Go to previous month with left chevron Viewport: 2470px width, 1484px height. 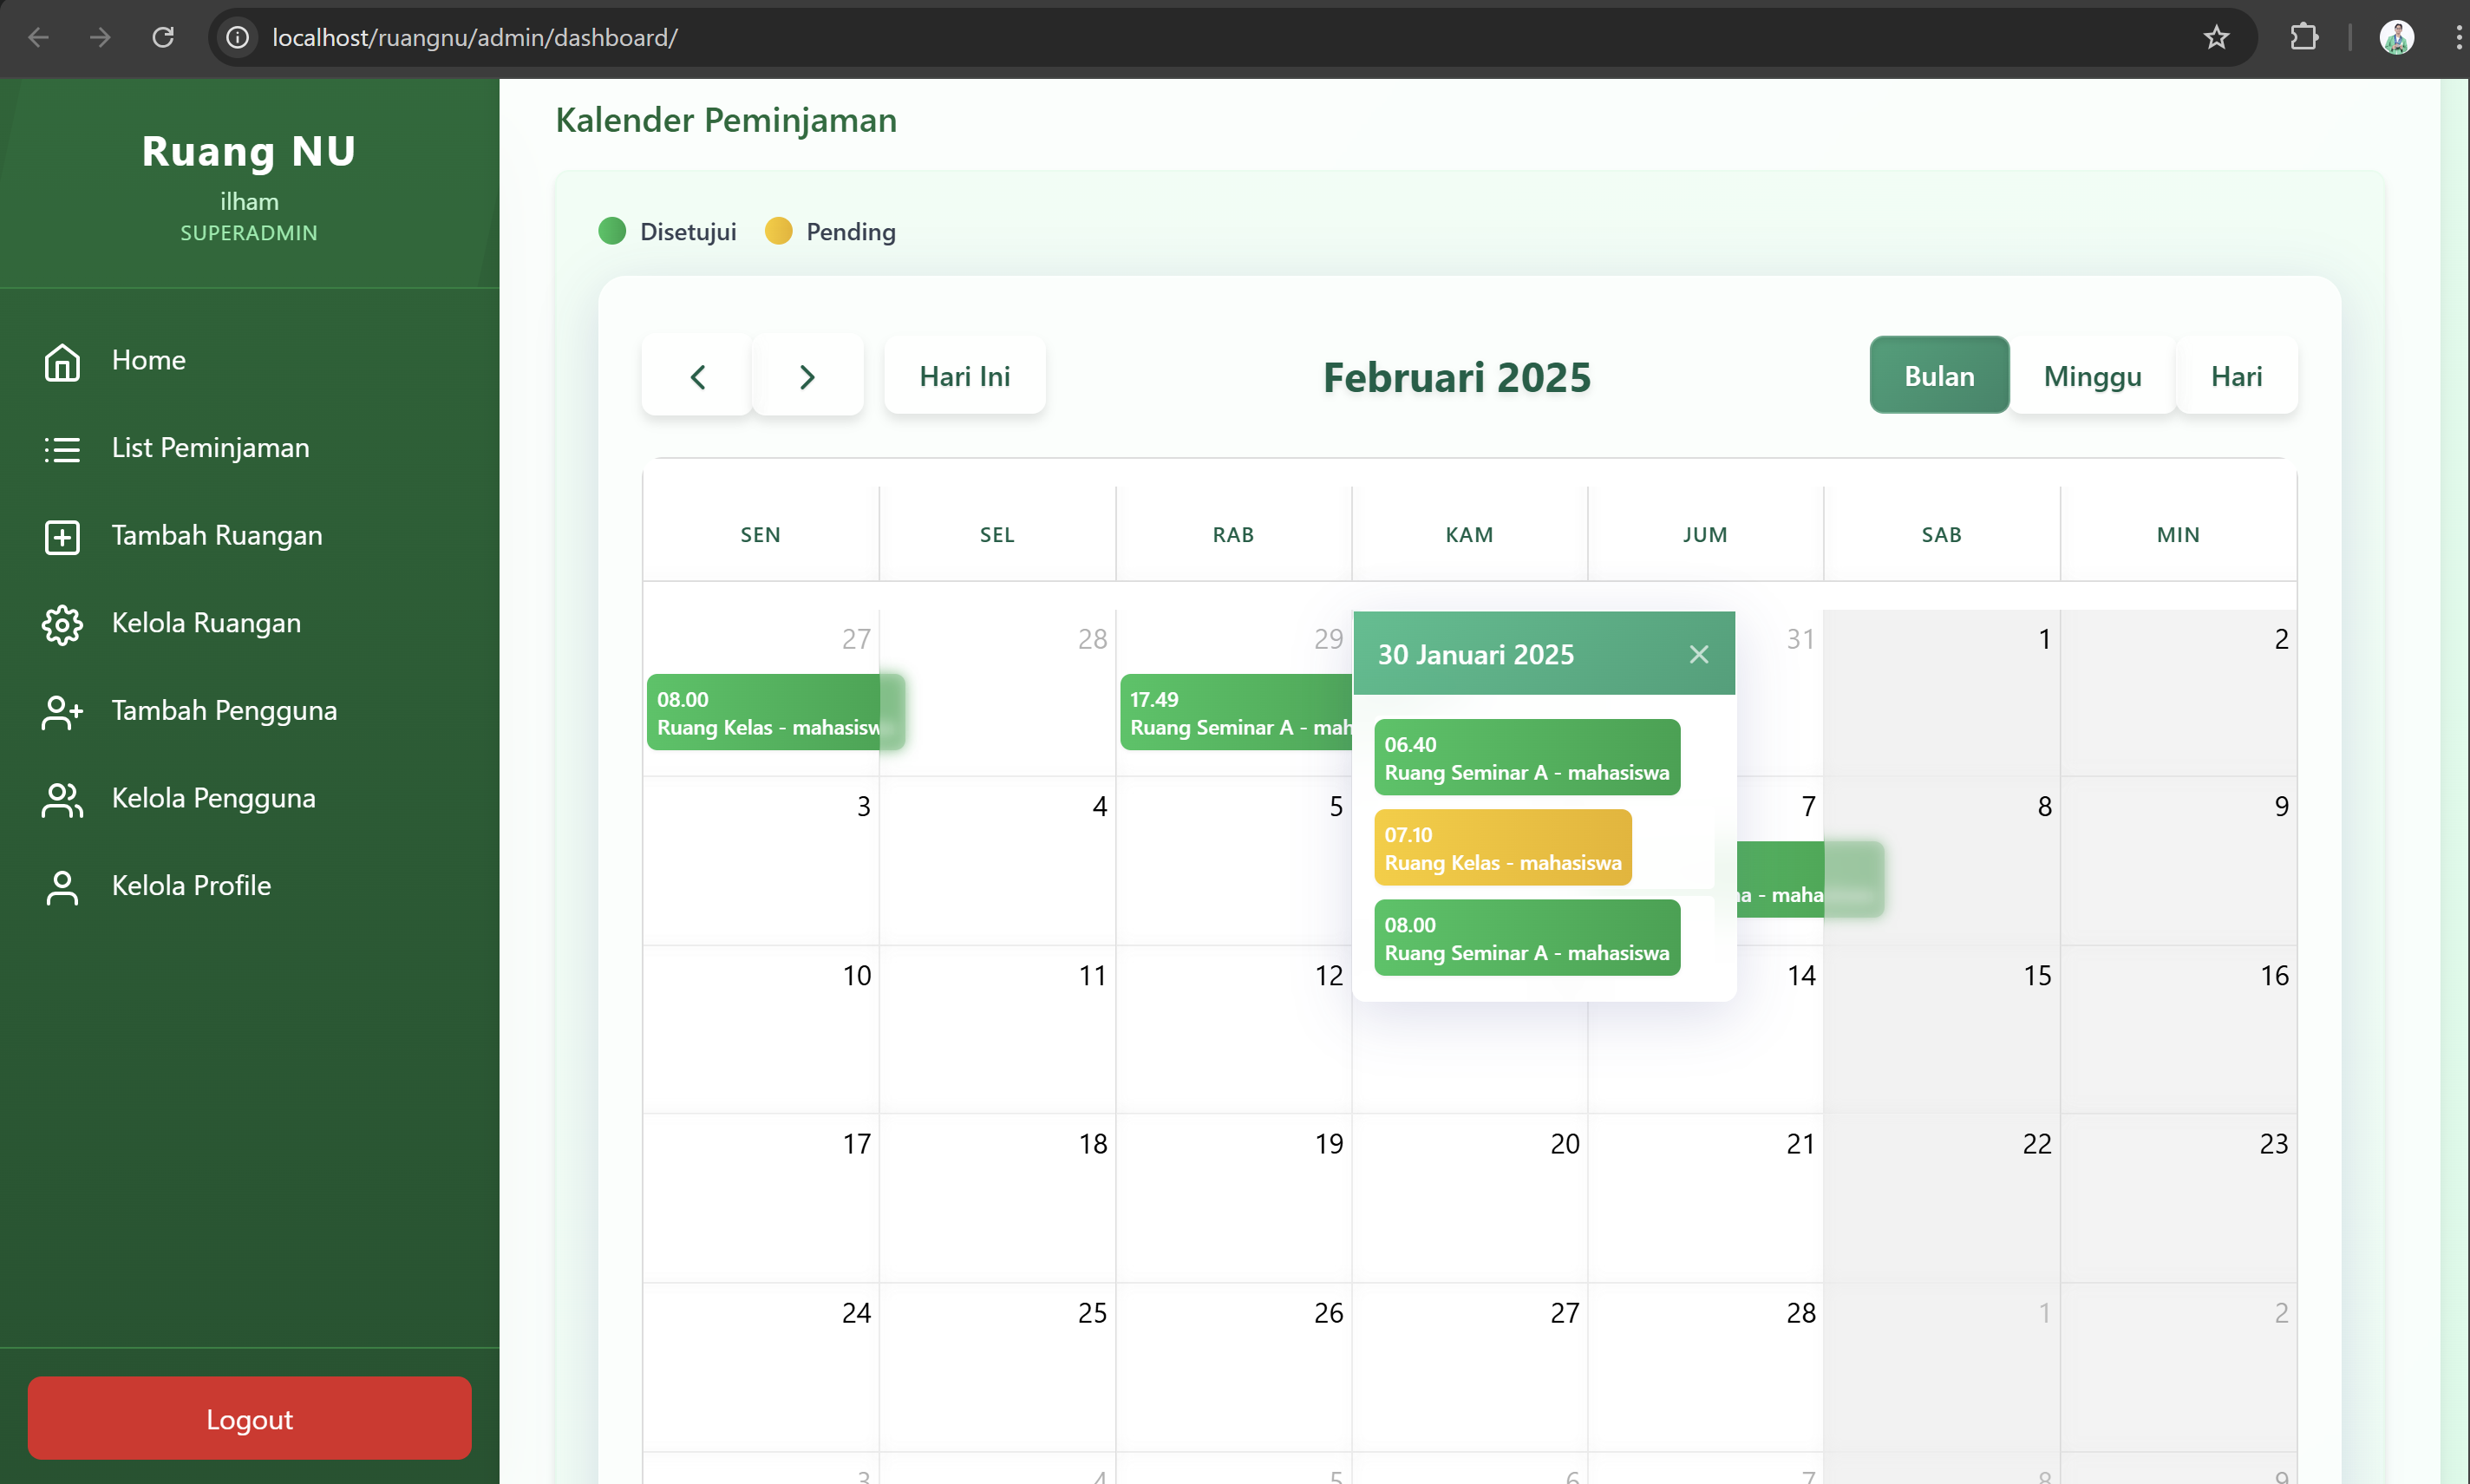(697, 377)
